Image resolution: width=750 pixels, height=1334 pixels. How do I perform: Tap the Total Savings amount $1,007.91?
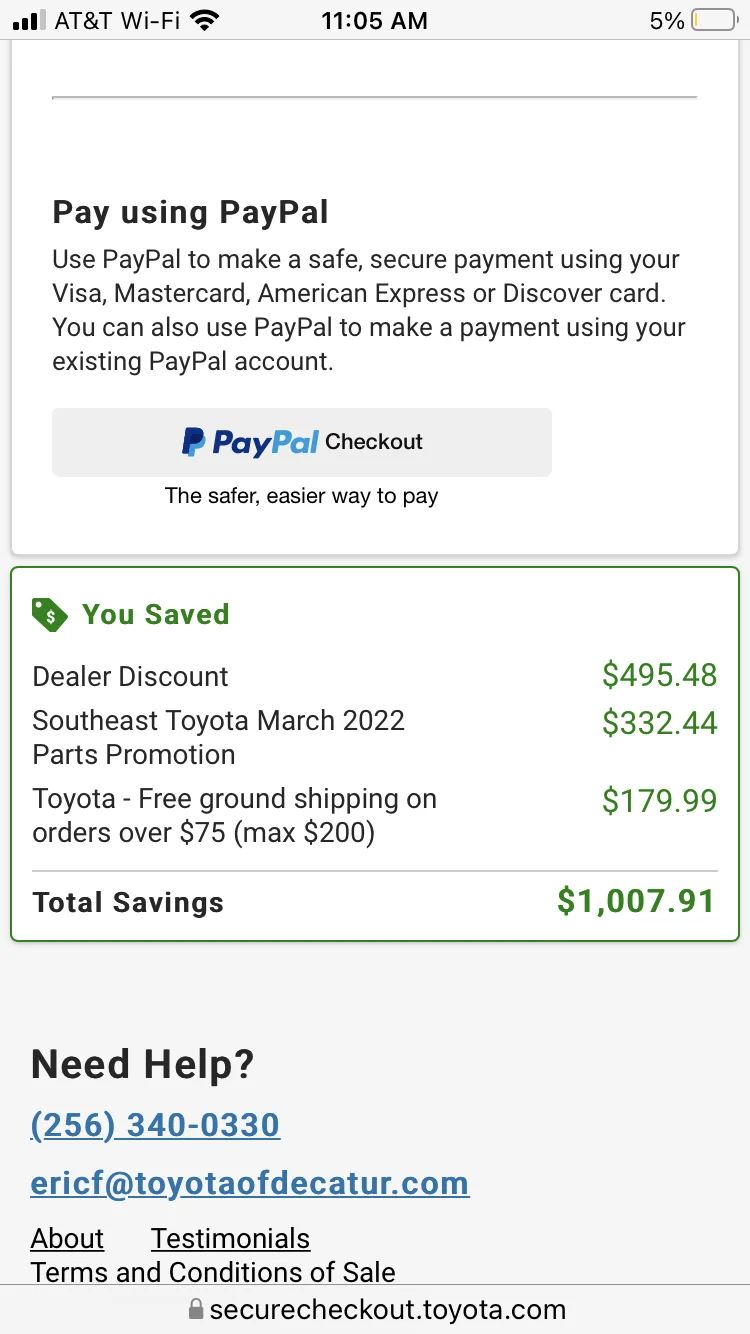tap(636, 902)
